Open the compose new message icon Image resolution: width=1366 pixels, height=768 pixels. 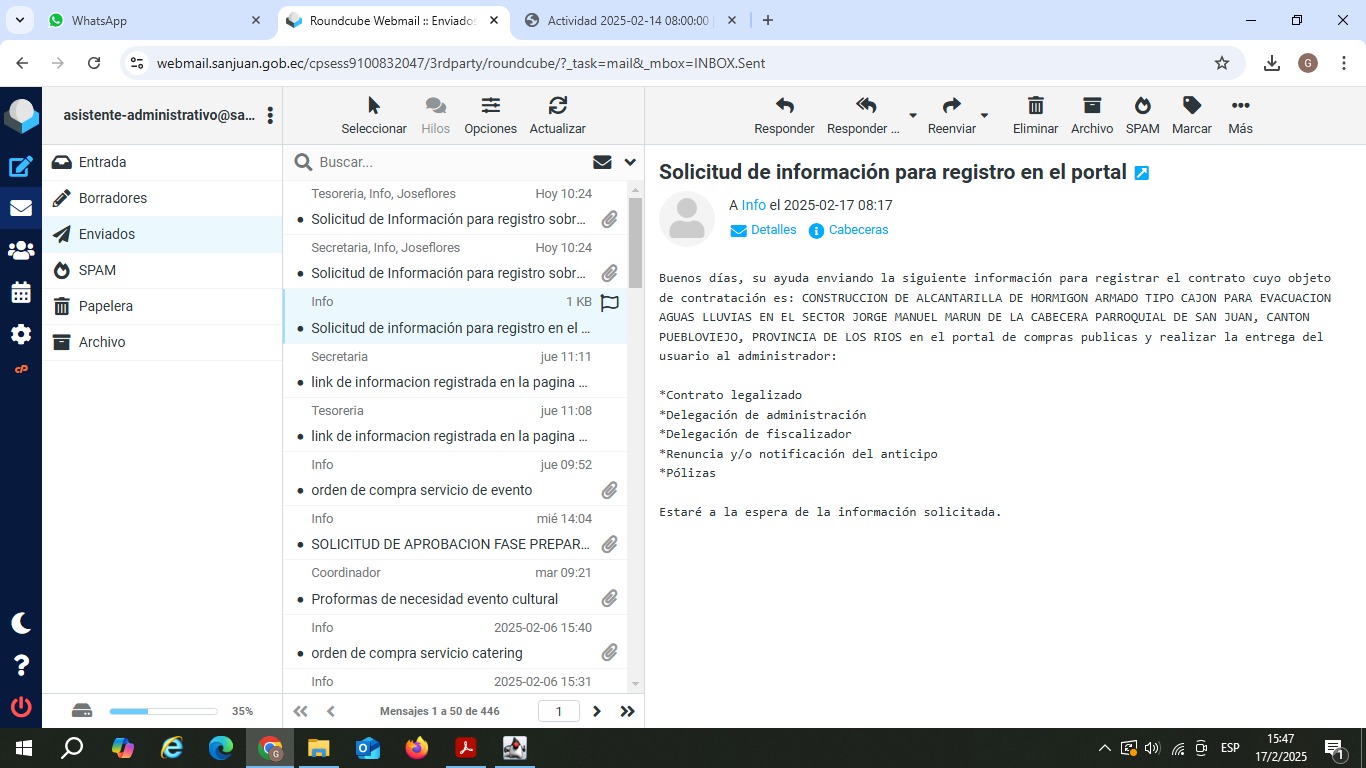point(21,167)
